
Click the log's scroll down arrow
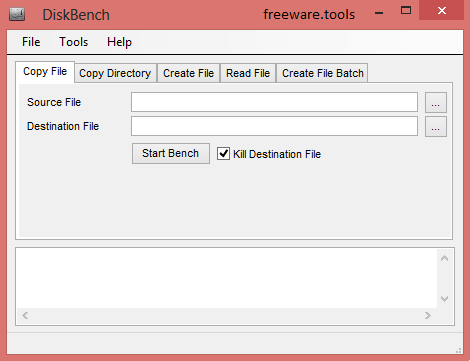(444, 299)
